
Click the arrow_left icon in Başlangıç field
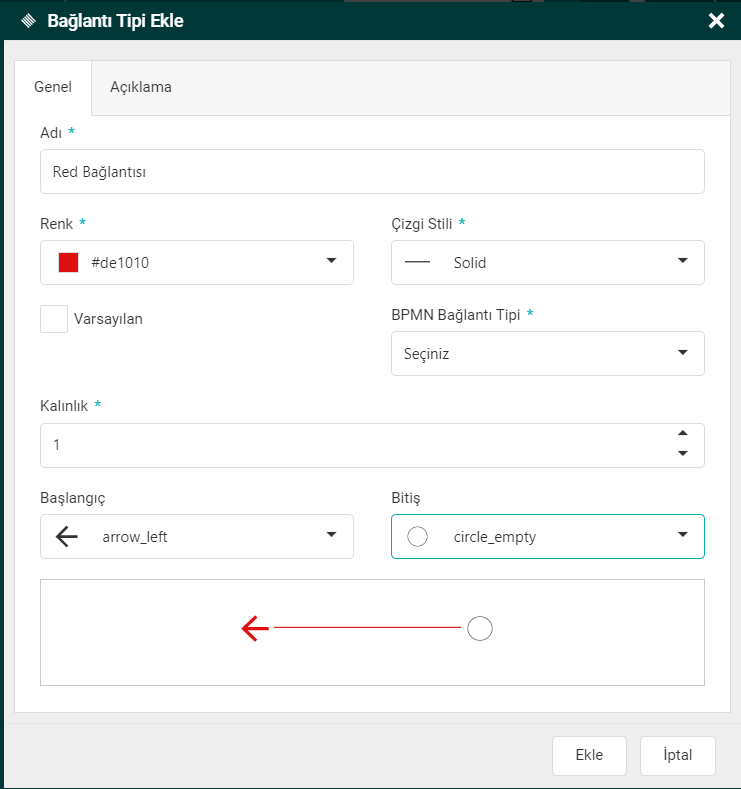click(67, 537)
